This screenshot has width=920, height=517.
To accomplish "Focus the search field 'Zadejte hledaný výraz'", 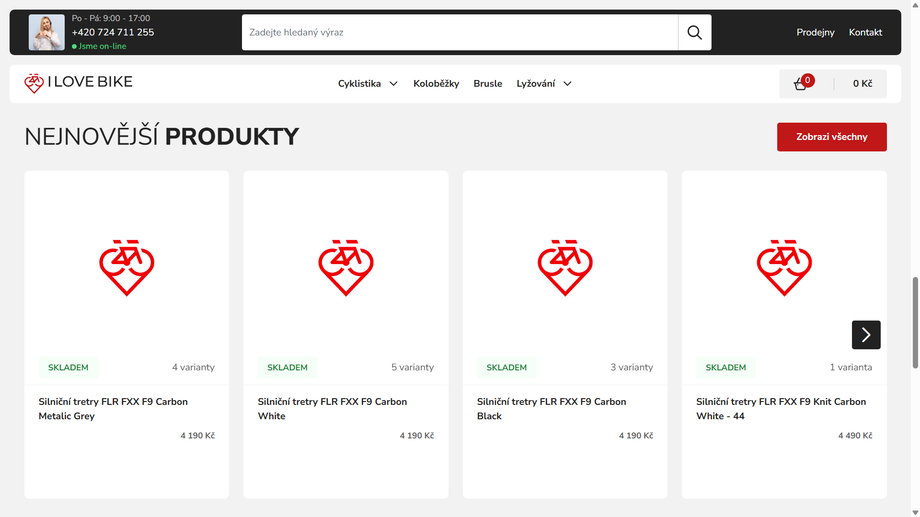I will tap(459, 33).
